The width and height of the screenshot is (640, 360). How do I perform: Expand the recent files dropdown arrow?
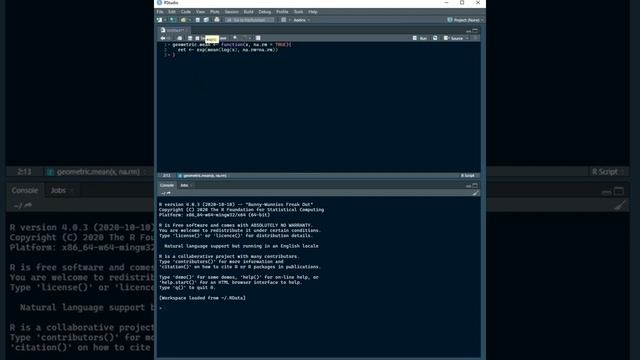point(190,20)
